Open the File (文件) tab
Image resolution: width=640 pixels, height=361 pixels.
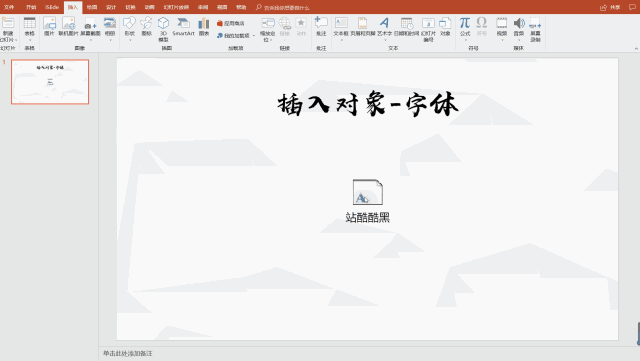point(9,7)
